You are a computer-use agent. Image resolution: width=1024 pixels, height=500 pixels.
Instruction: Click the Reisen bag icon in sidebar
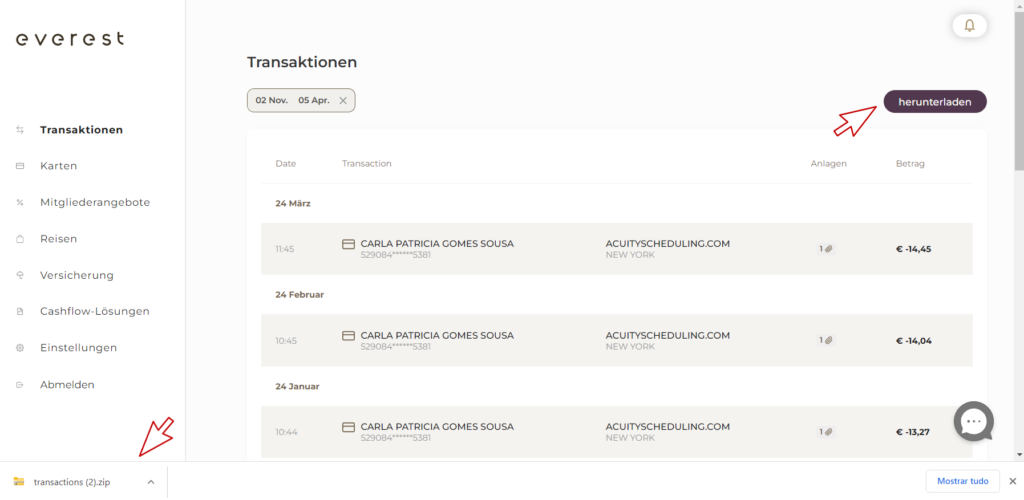[20, 239]
